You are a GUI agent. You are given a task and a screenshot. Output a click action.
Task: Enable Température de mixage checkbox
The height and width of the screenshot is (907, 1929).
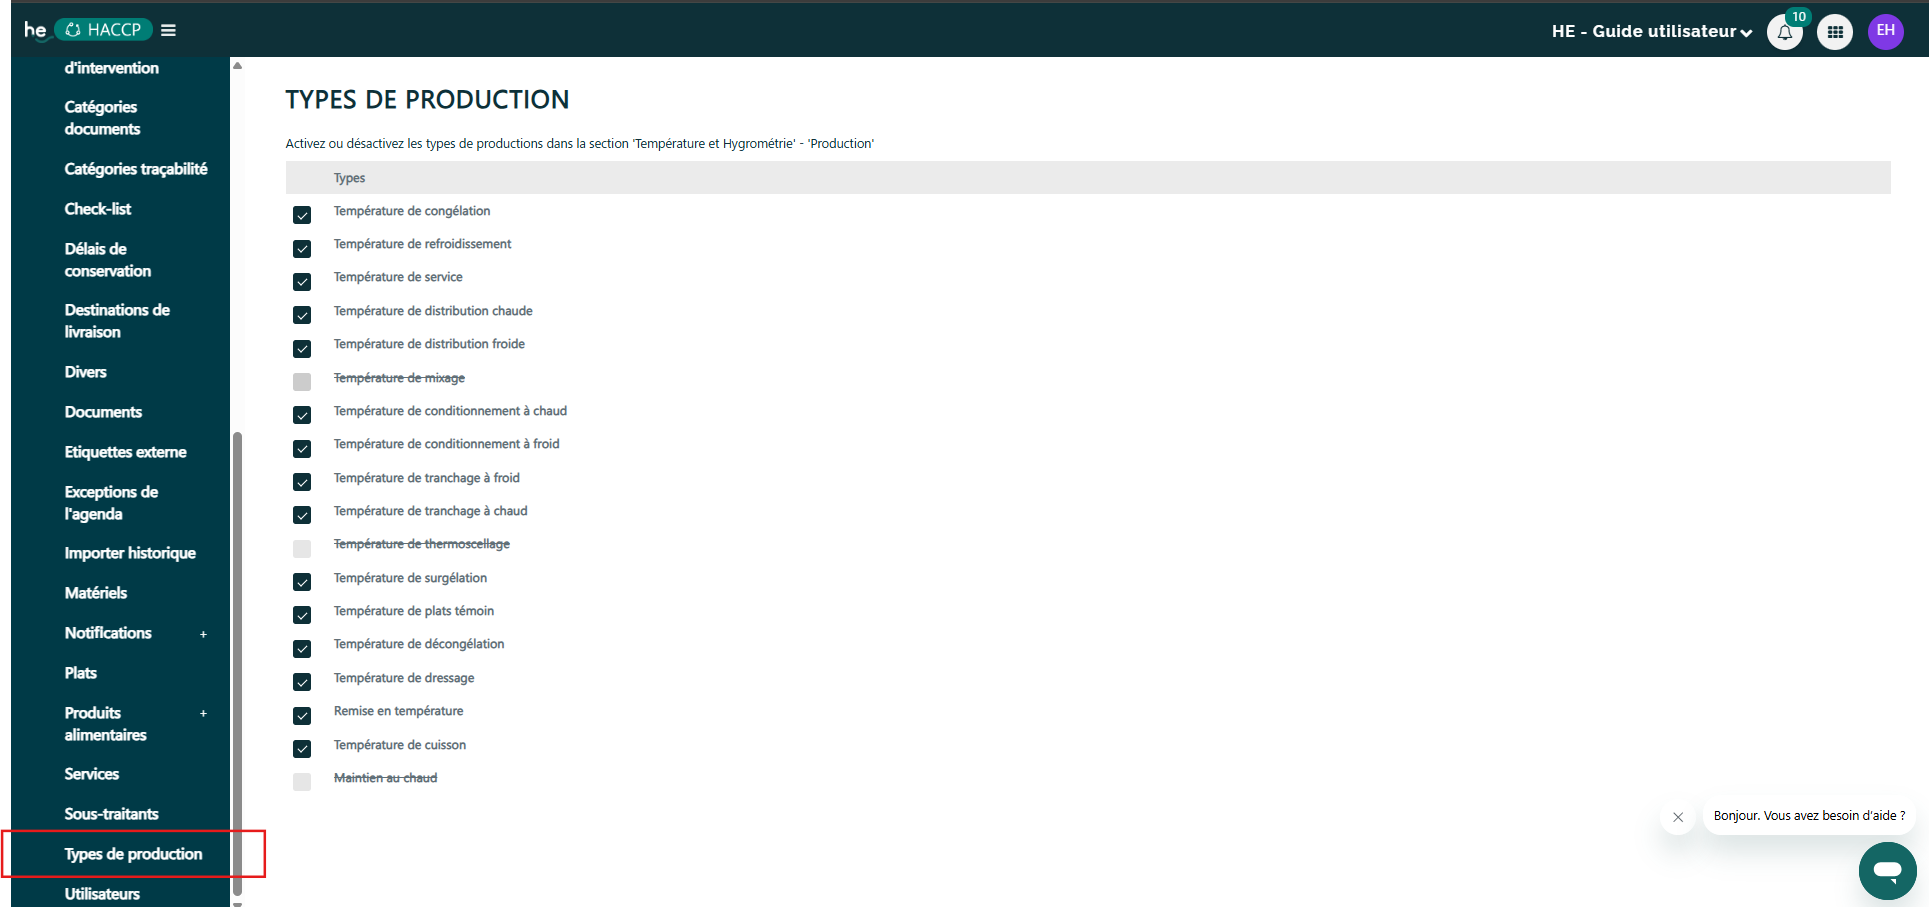click(302, 382)
